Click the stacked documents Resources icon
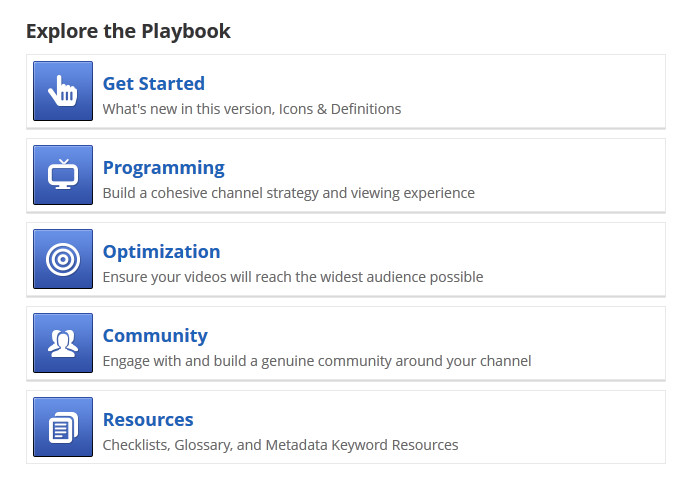Image resolution: width=679 pixels, height=481 pixels. coord(63,427)
